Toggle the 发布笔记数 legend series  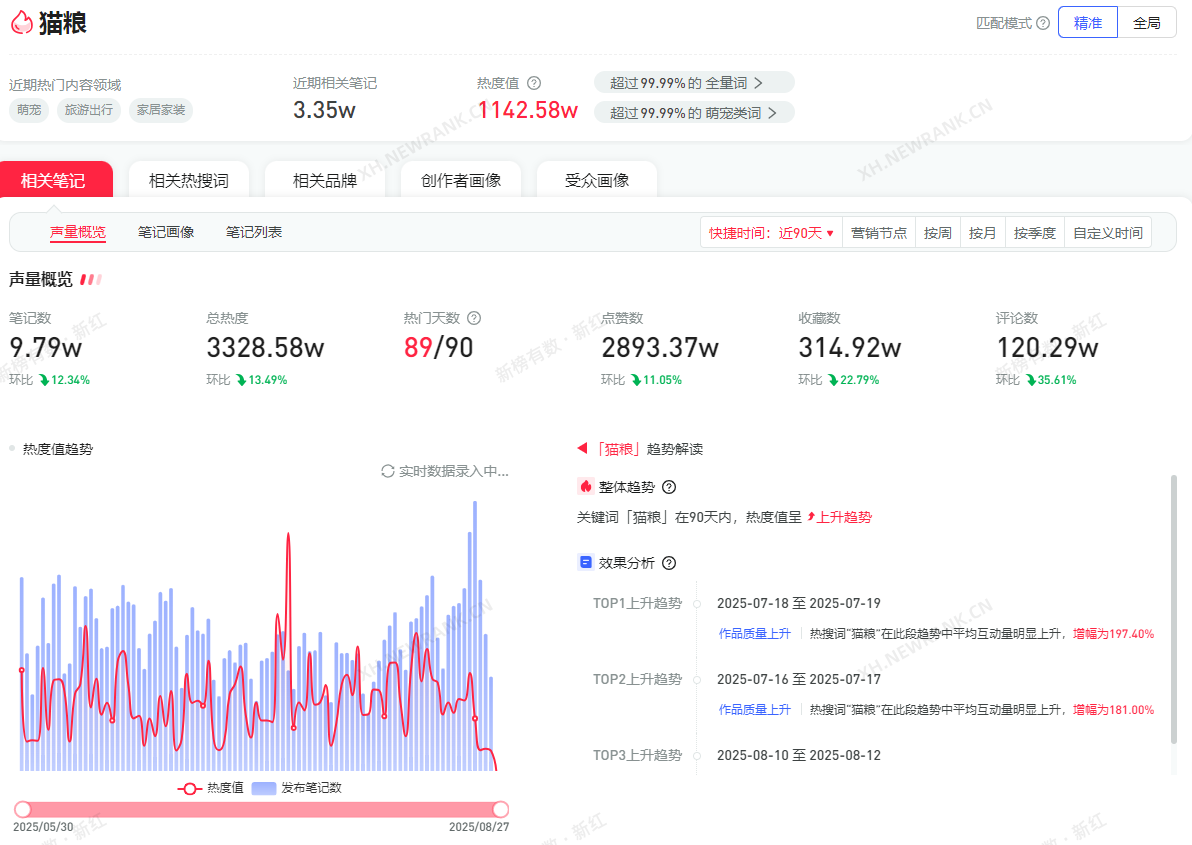click(x=297, y=788)
